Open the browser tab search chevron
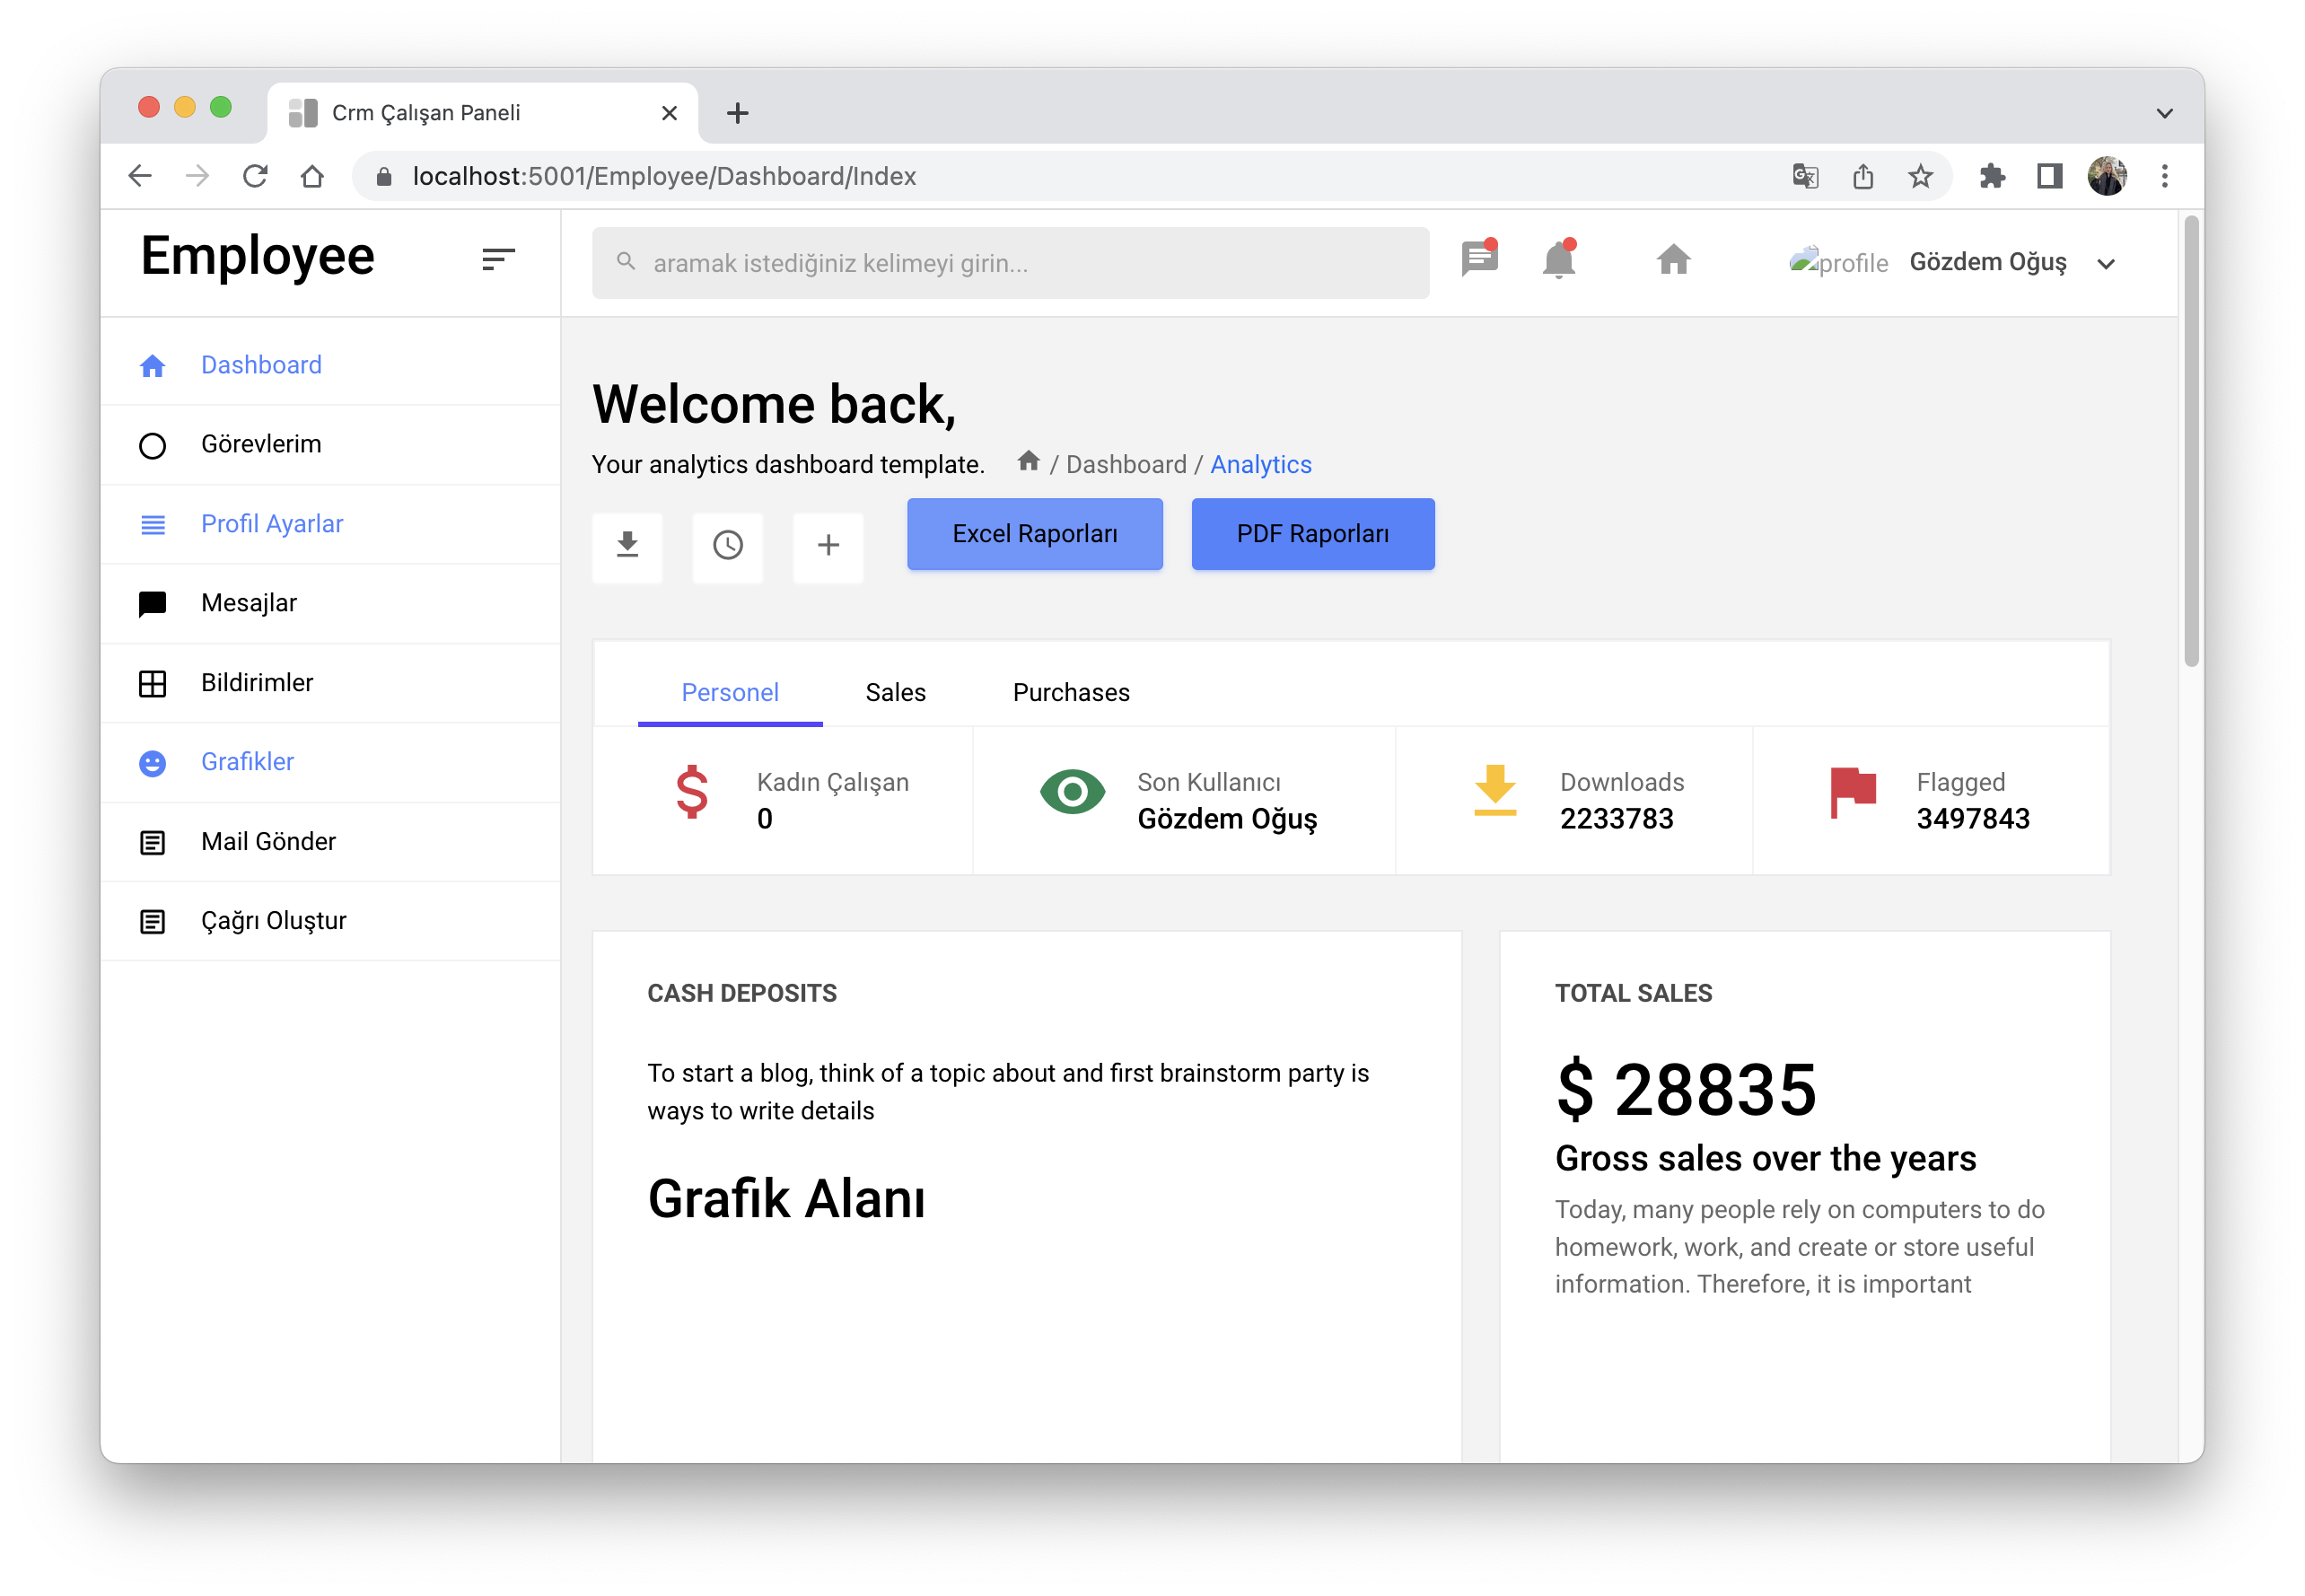Image resolution: width=2305 pixels, height=1596 pixels. point(2164,113)
